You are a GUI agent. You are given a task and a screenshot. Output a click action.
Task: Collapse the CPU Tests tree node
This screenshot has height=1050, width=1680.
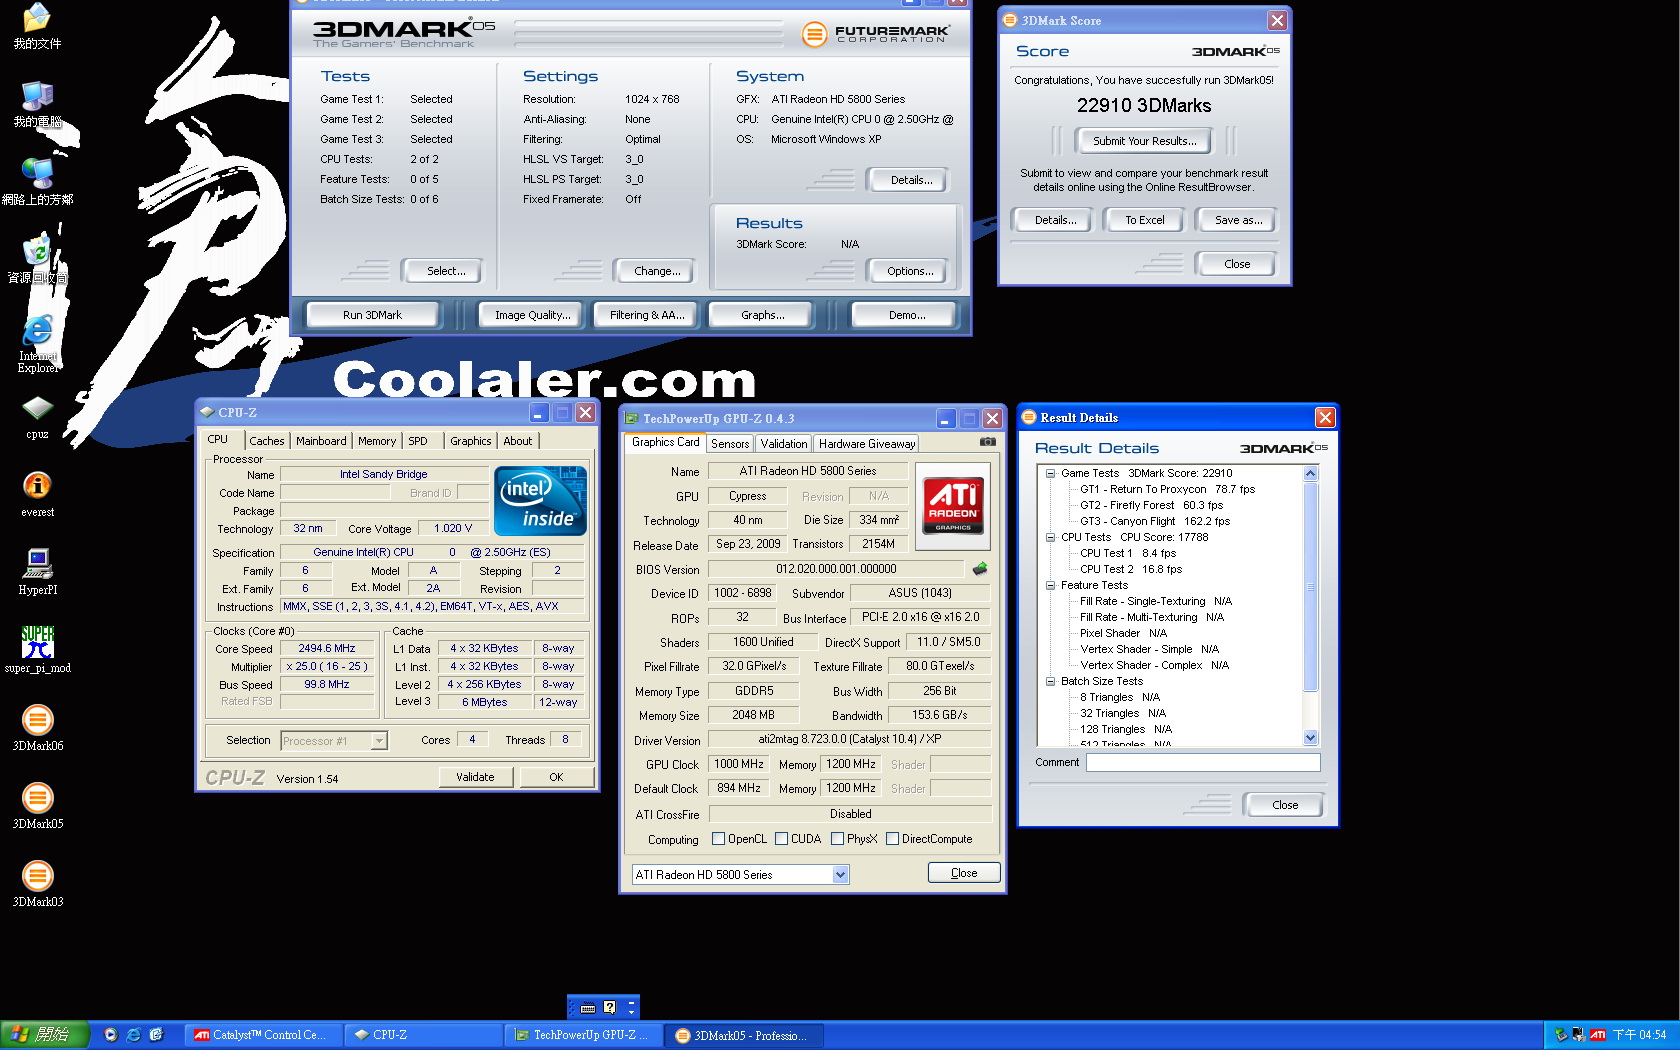click(1051, 537)
